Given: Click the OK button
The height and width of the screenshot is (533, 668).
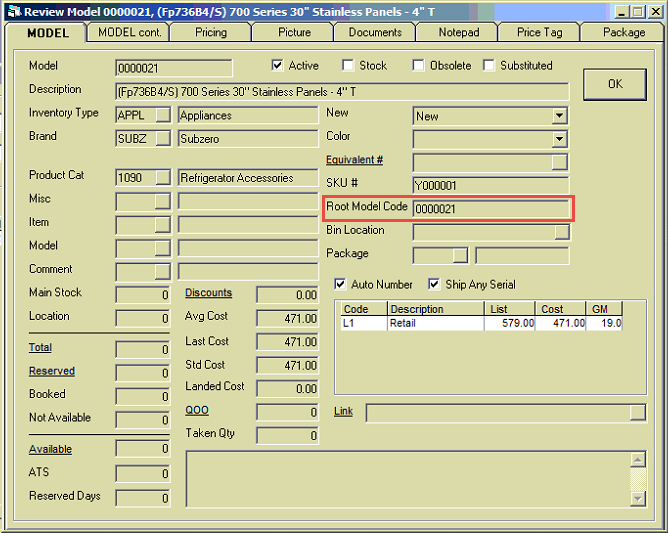Looking at the screenshot, I should [x=615, y=84].
